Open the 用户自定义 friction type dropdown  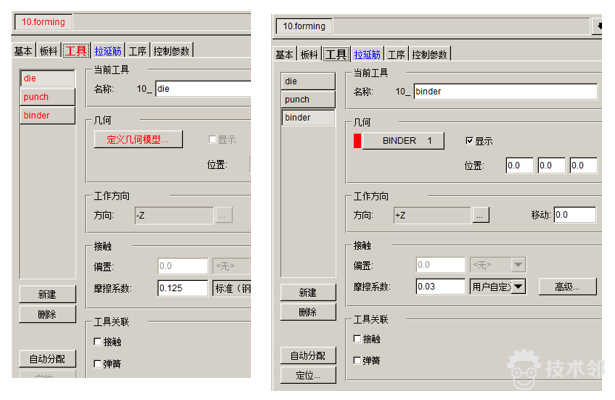tap(497, 288)
